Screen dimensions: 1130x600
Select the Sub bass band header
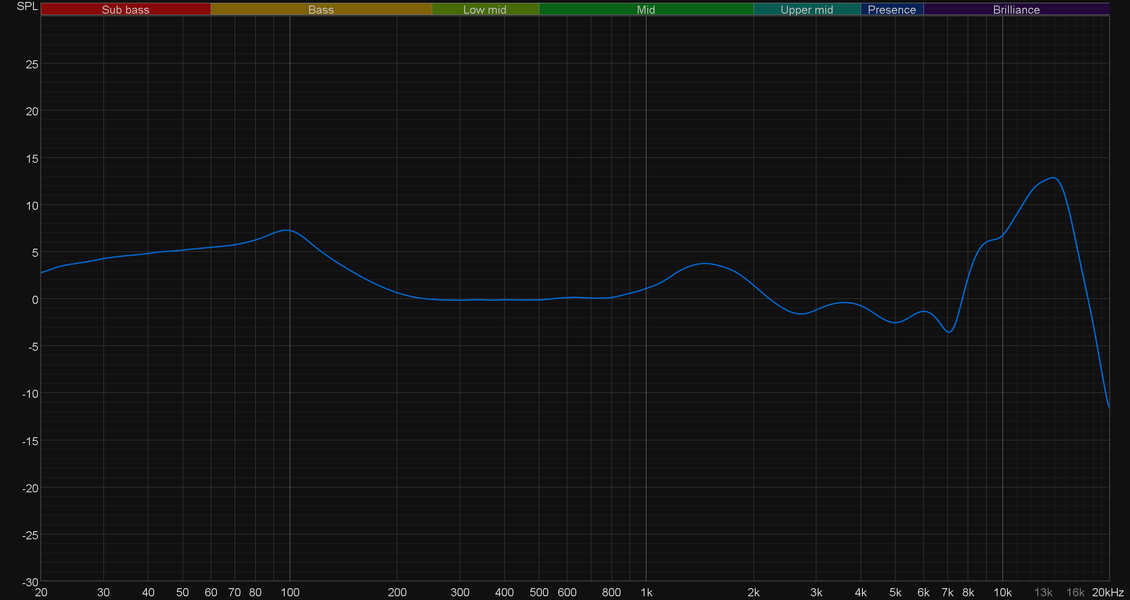point(125,9)
